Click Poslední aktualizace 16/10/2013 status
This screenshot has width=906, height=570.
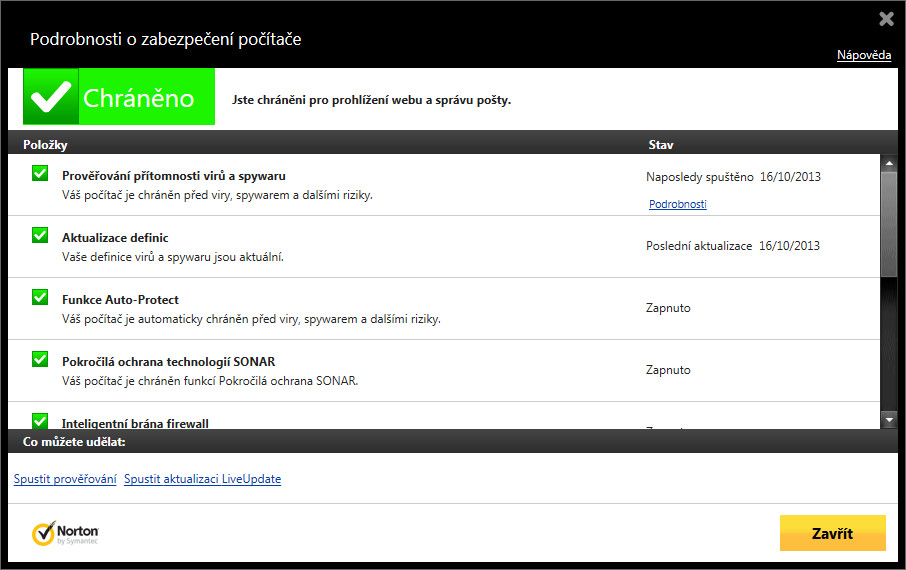[733, 246]
